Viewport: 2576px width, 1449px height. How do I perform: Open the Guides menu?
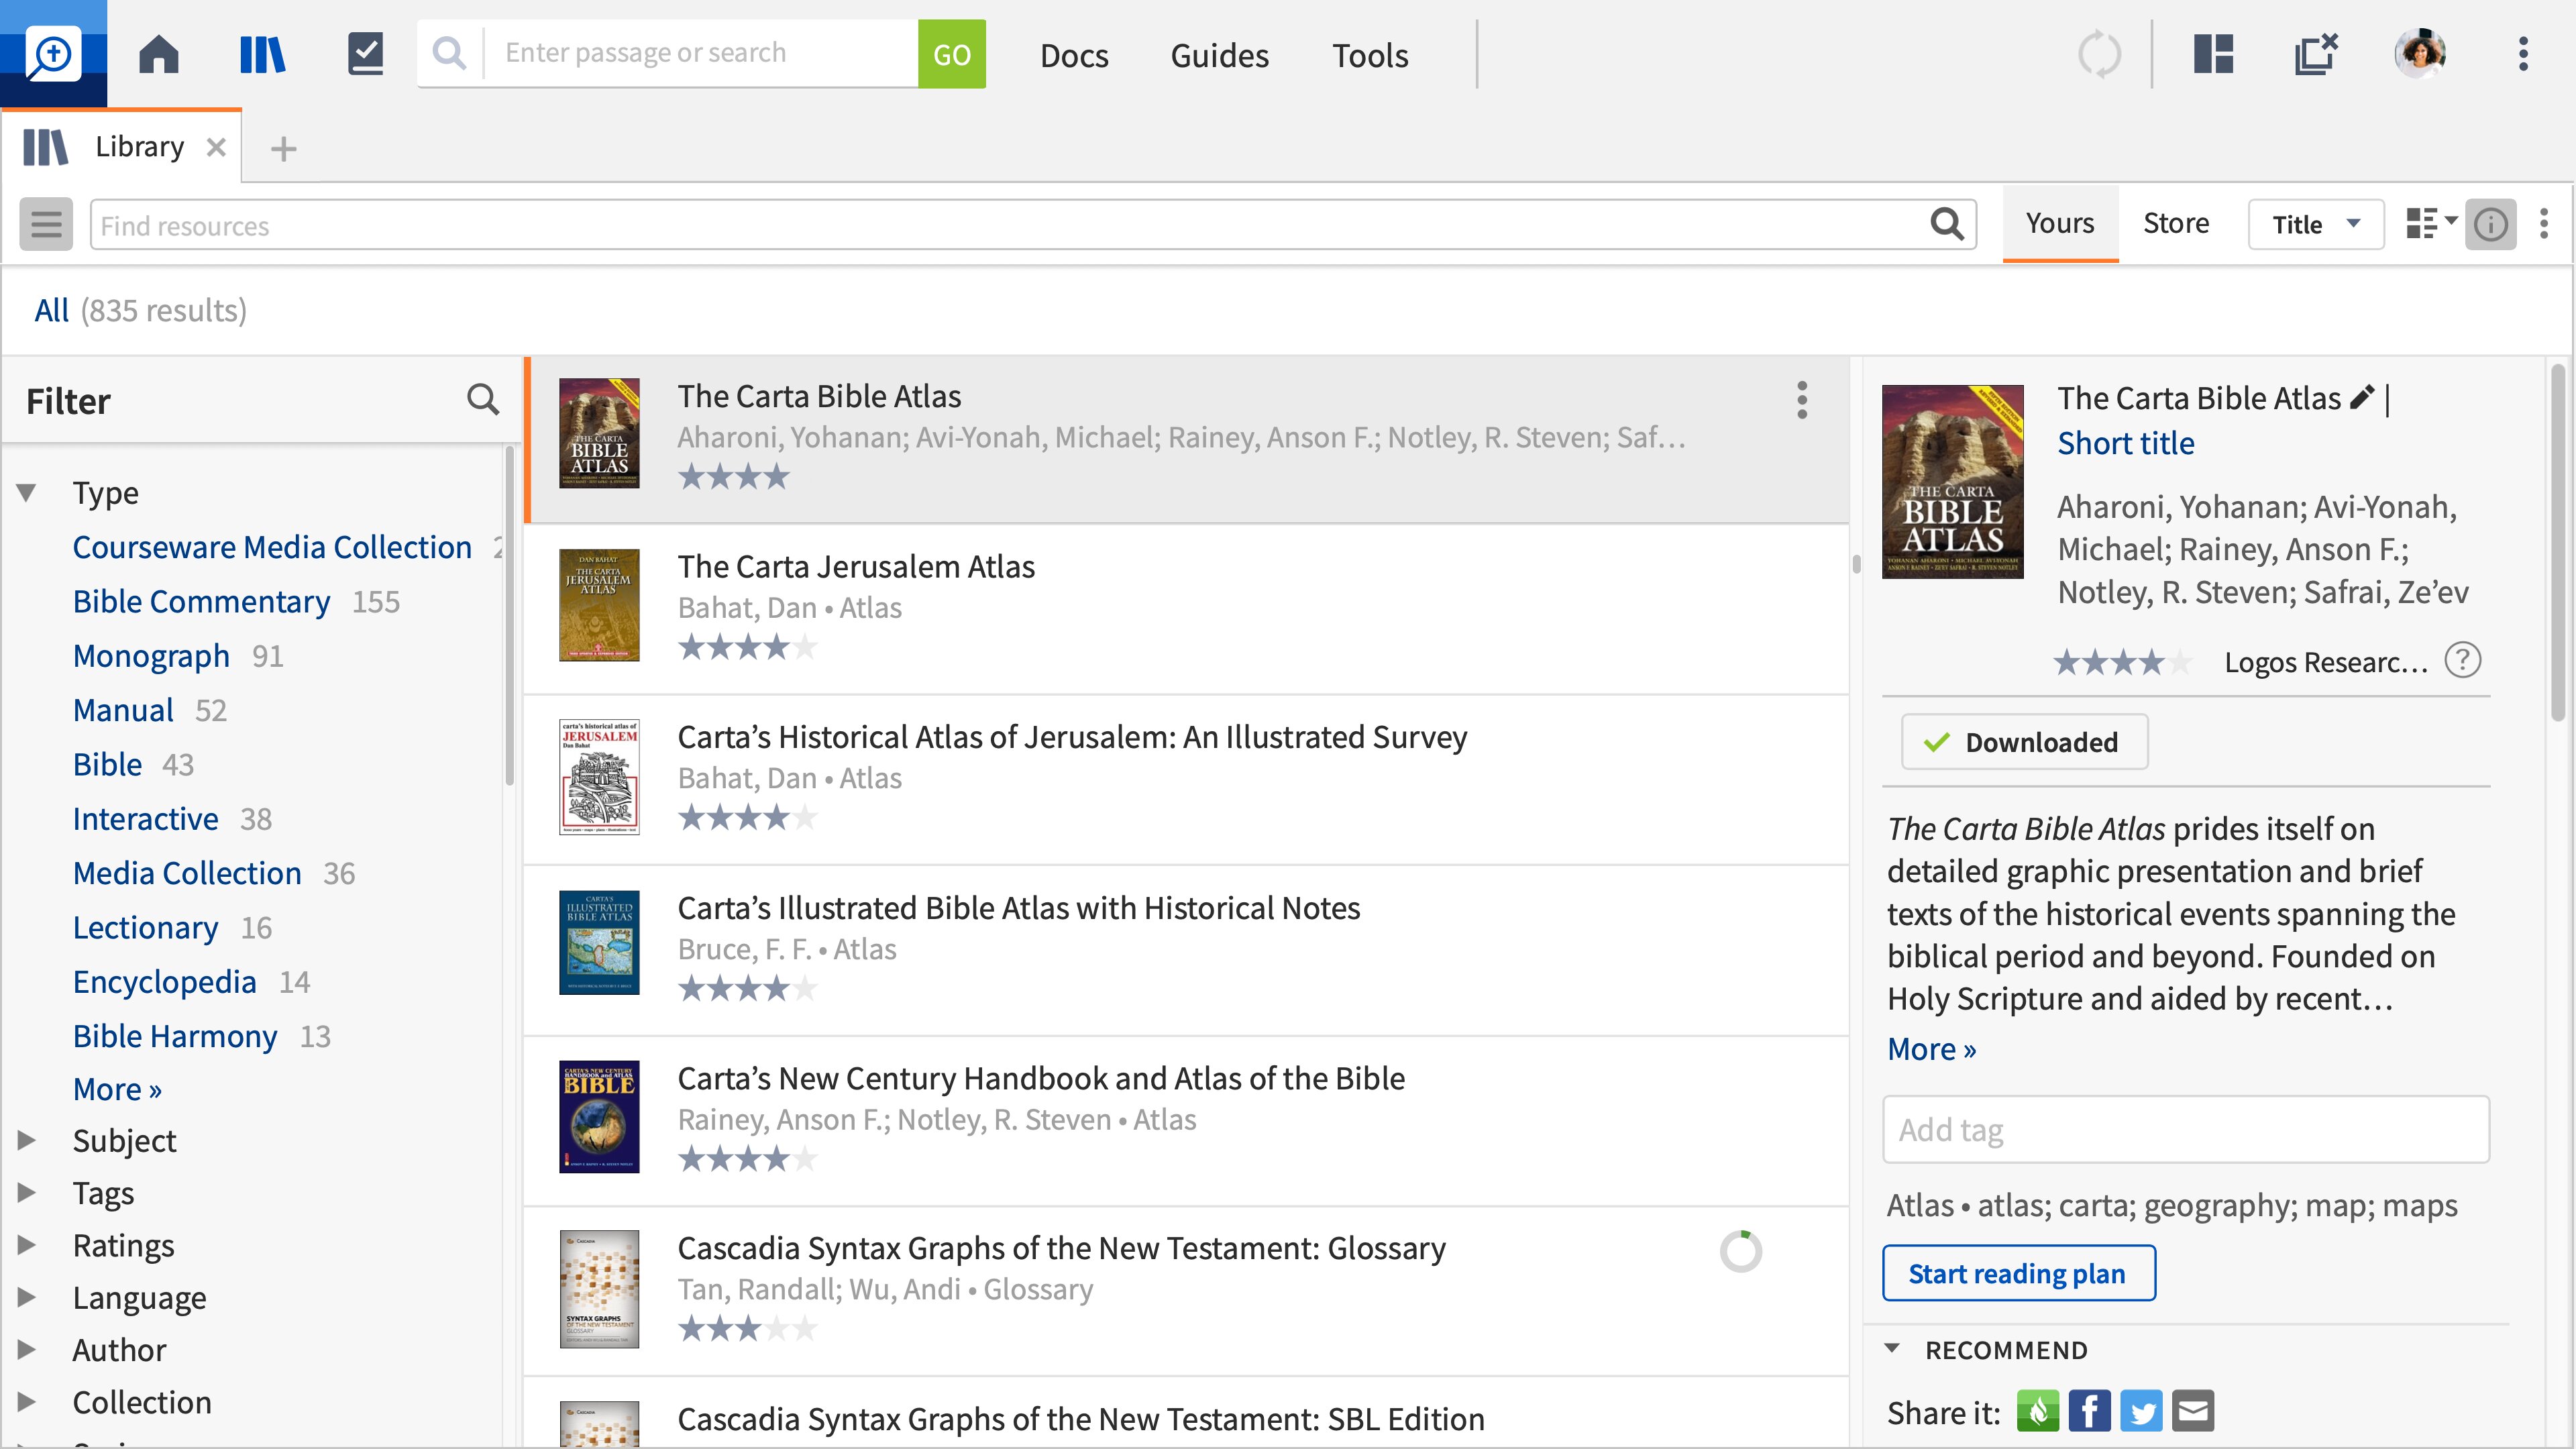[1219, 55]
